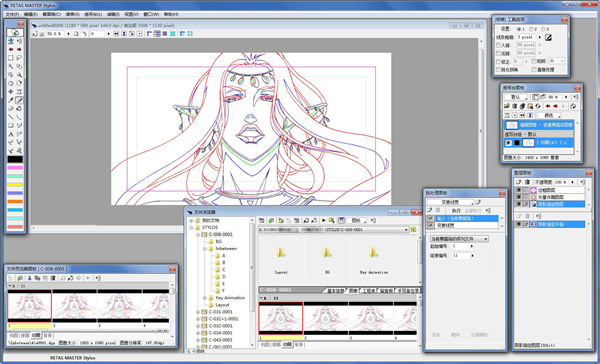
Task: Pick the yellow color swatch in toolbox
Action: point(15,184)
